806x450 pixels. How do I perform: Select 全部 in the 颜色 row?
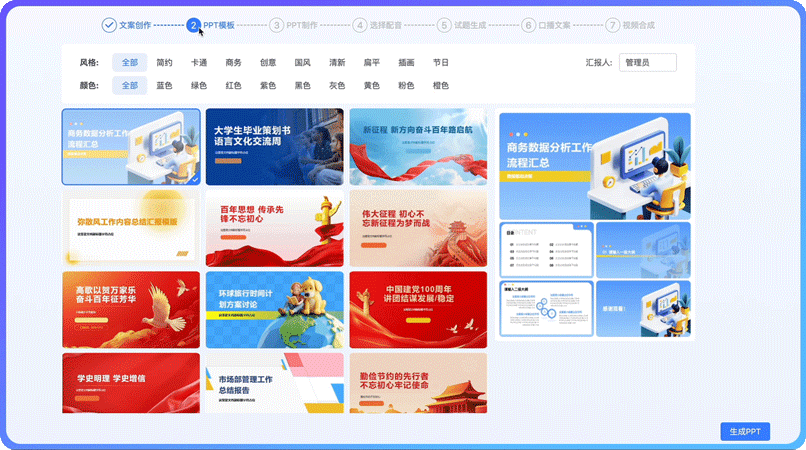point(129,86)
